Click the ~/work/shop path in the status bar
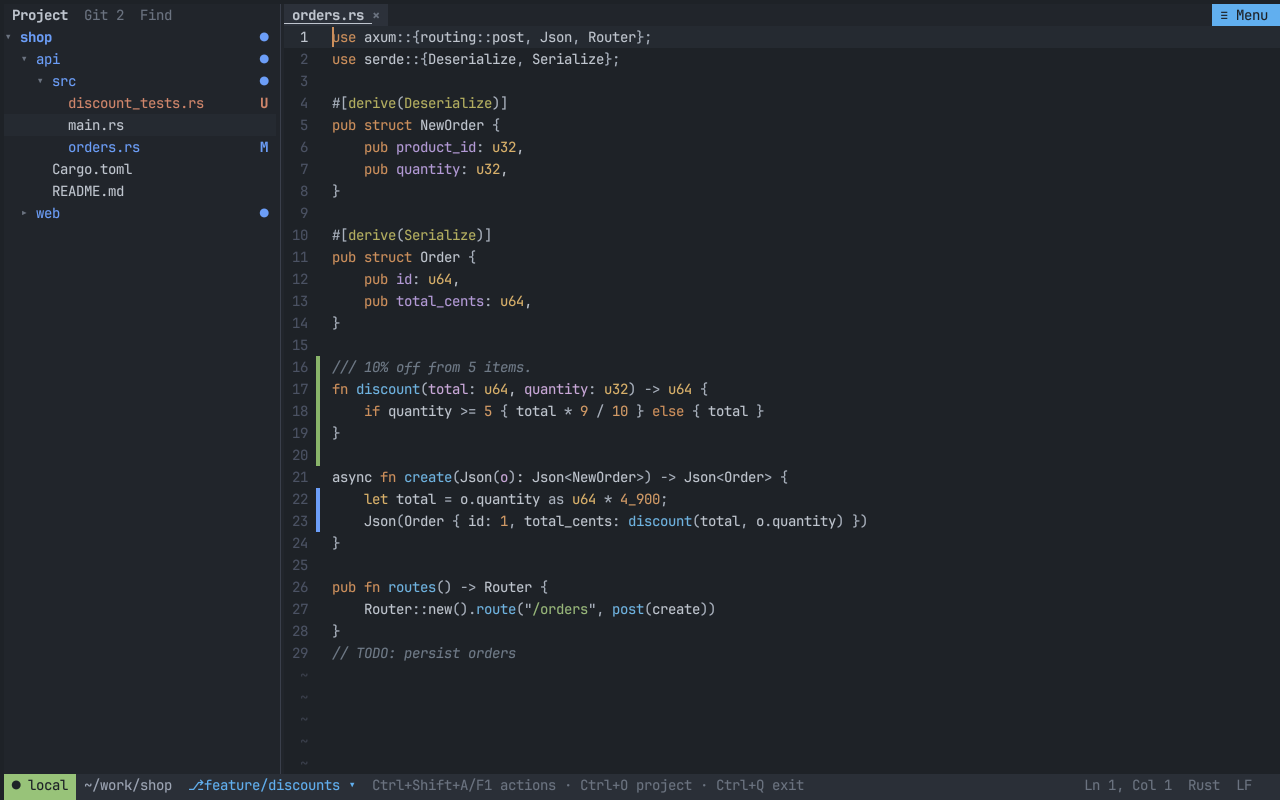 tap(128, 785)
